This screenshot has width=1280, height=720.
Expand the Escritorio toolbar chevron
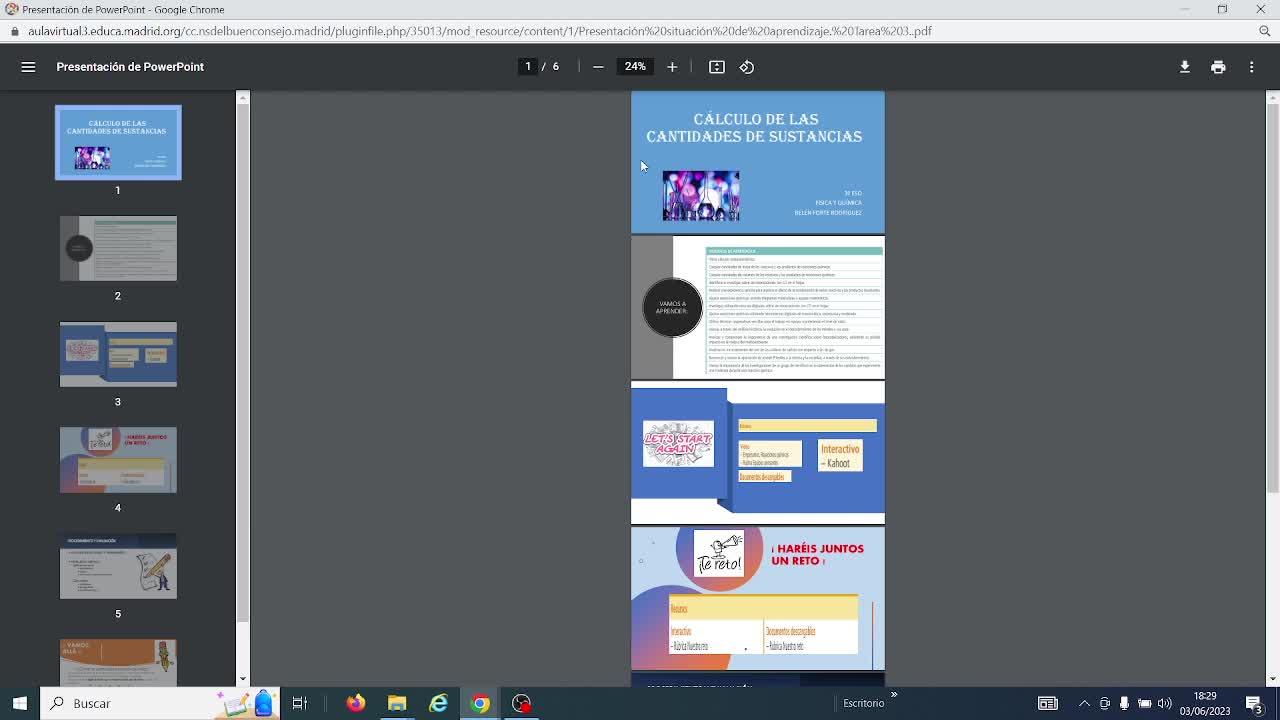894,694
